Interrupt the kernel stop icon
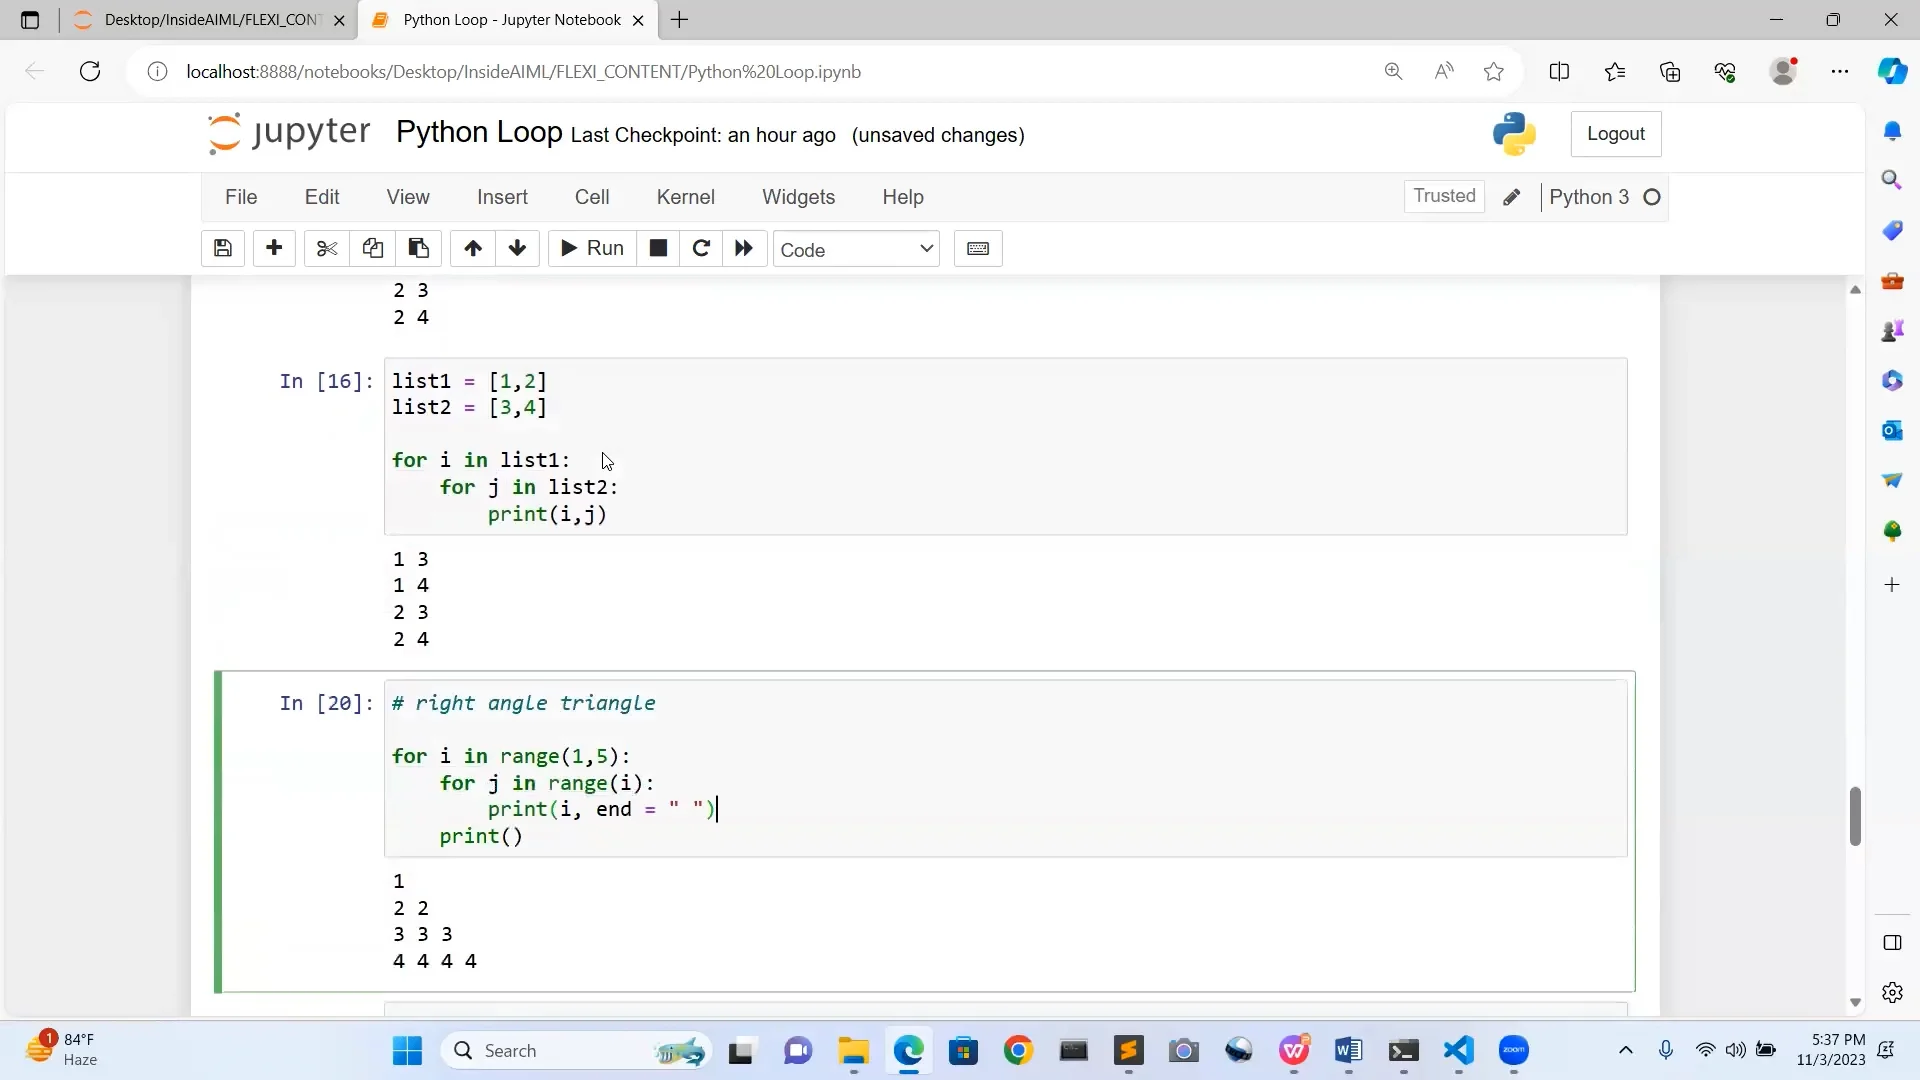Image resolution: width=1920 pixels, height=1080 pixels. [x=658, y=249]
